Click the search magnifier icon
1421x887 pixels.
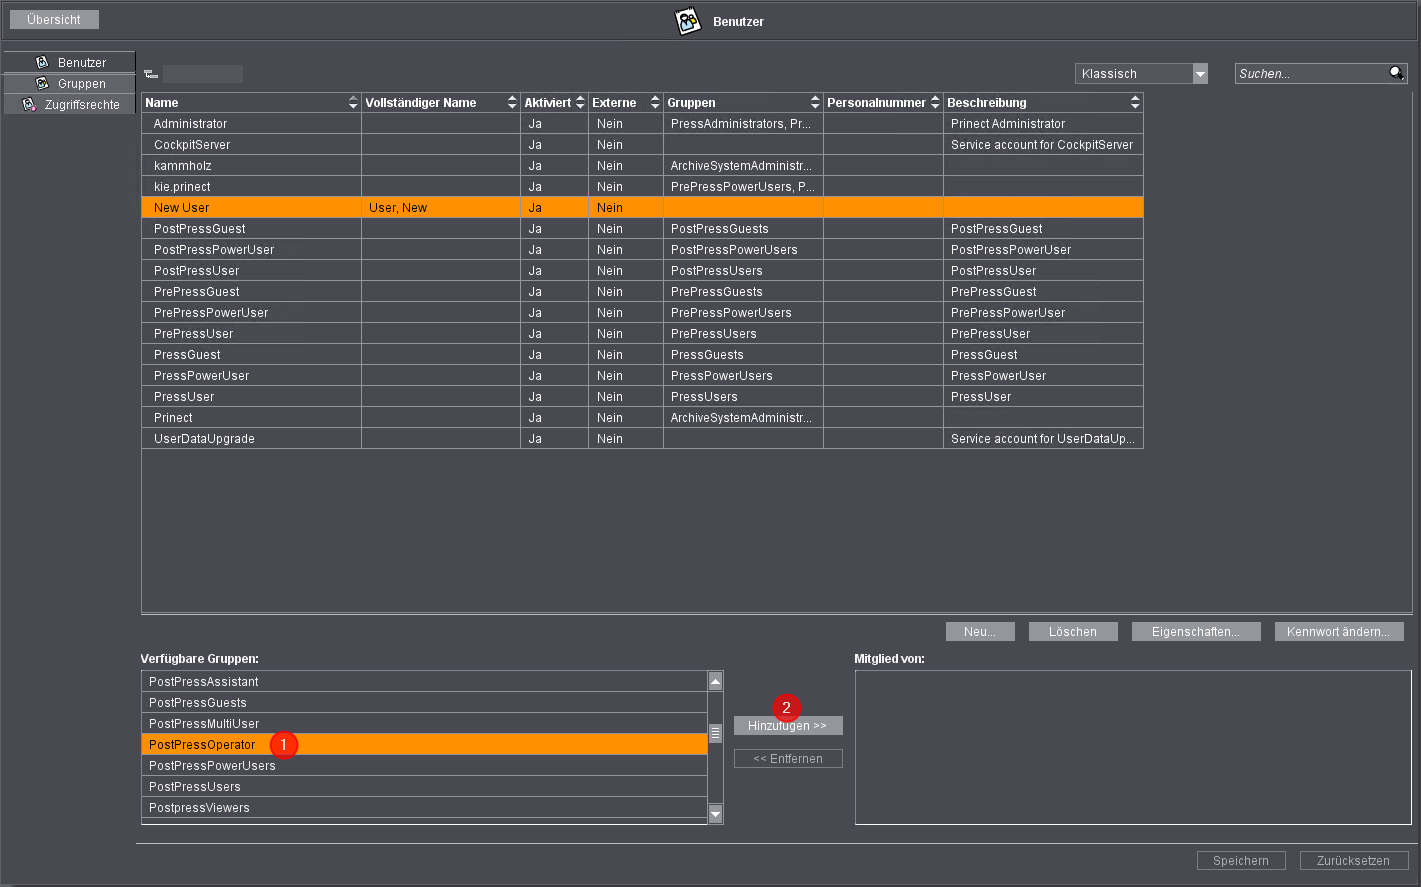click(1396, 73)
